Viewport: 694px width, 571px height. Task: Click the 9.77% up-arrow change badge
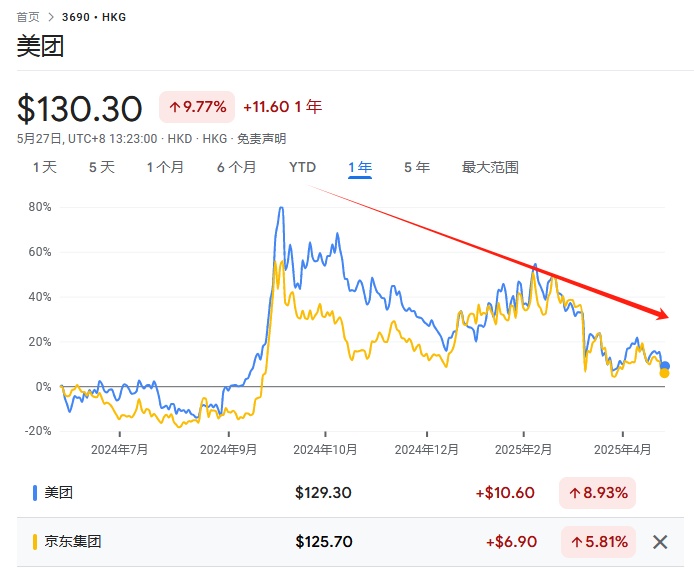197,107
